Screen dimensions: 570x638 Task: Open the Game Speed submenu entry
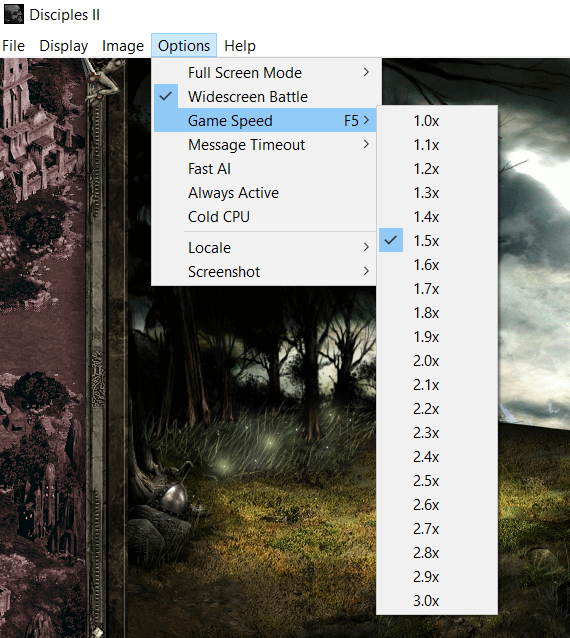pos(264,120)
